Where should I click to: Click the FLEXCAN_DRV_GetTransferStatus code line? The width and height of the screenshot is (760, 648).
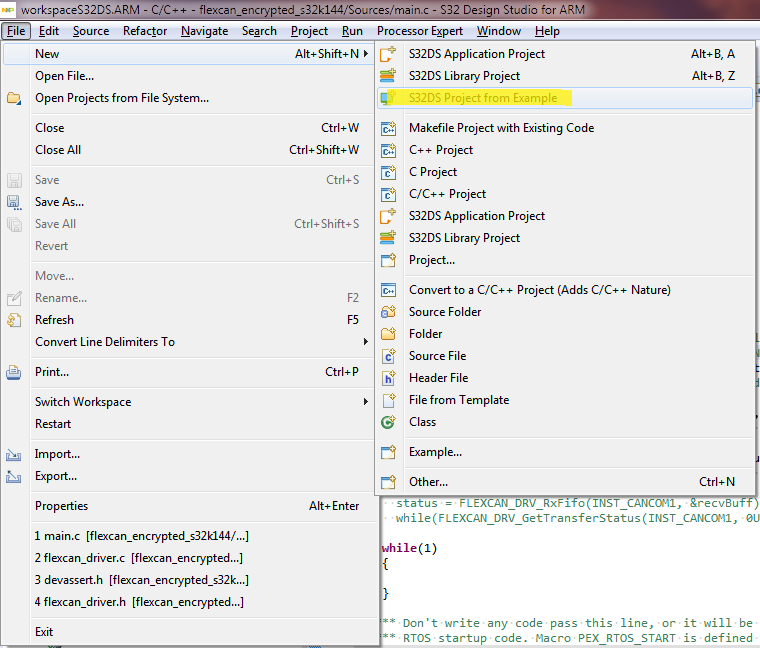coord(577,518)
